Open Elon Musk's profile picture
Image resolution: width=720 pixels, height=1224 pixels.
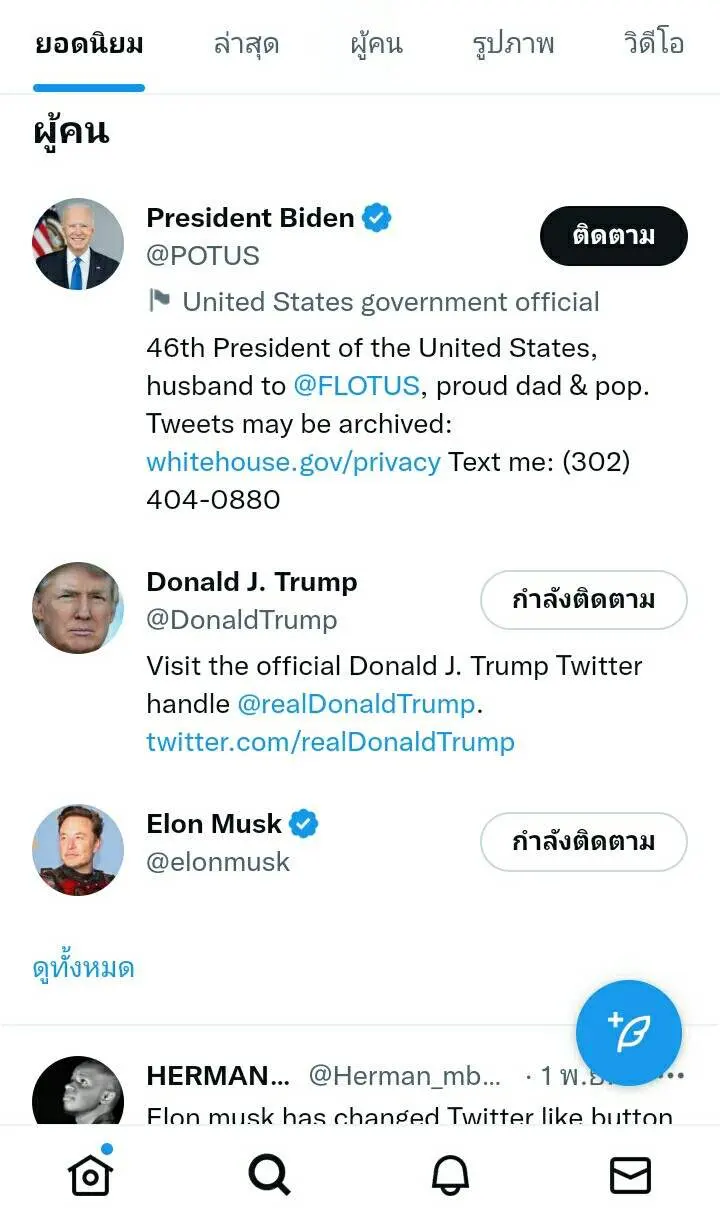tap(78, 850)
